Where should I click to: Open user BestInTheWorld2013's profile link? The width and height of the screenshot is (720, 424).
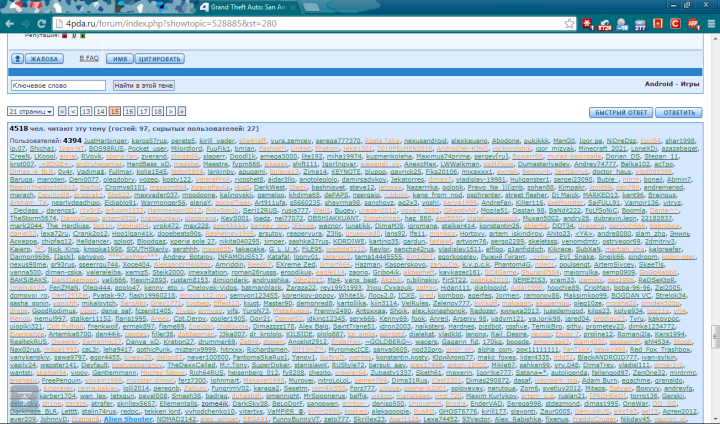[42, 187]
